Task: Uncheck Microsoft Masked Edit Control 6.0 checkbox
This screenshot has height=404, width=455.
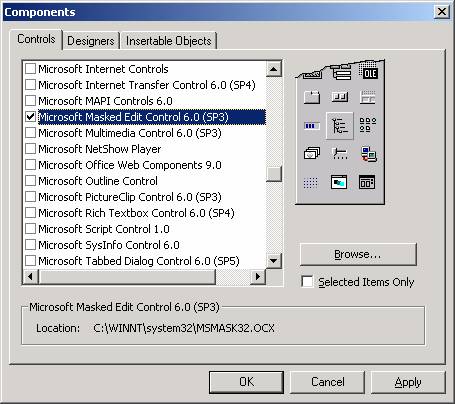Action: (30, 117)
